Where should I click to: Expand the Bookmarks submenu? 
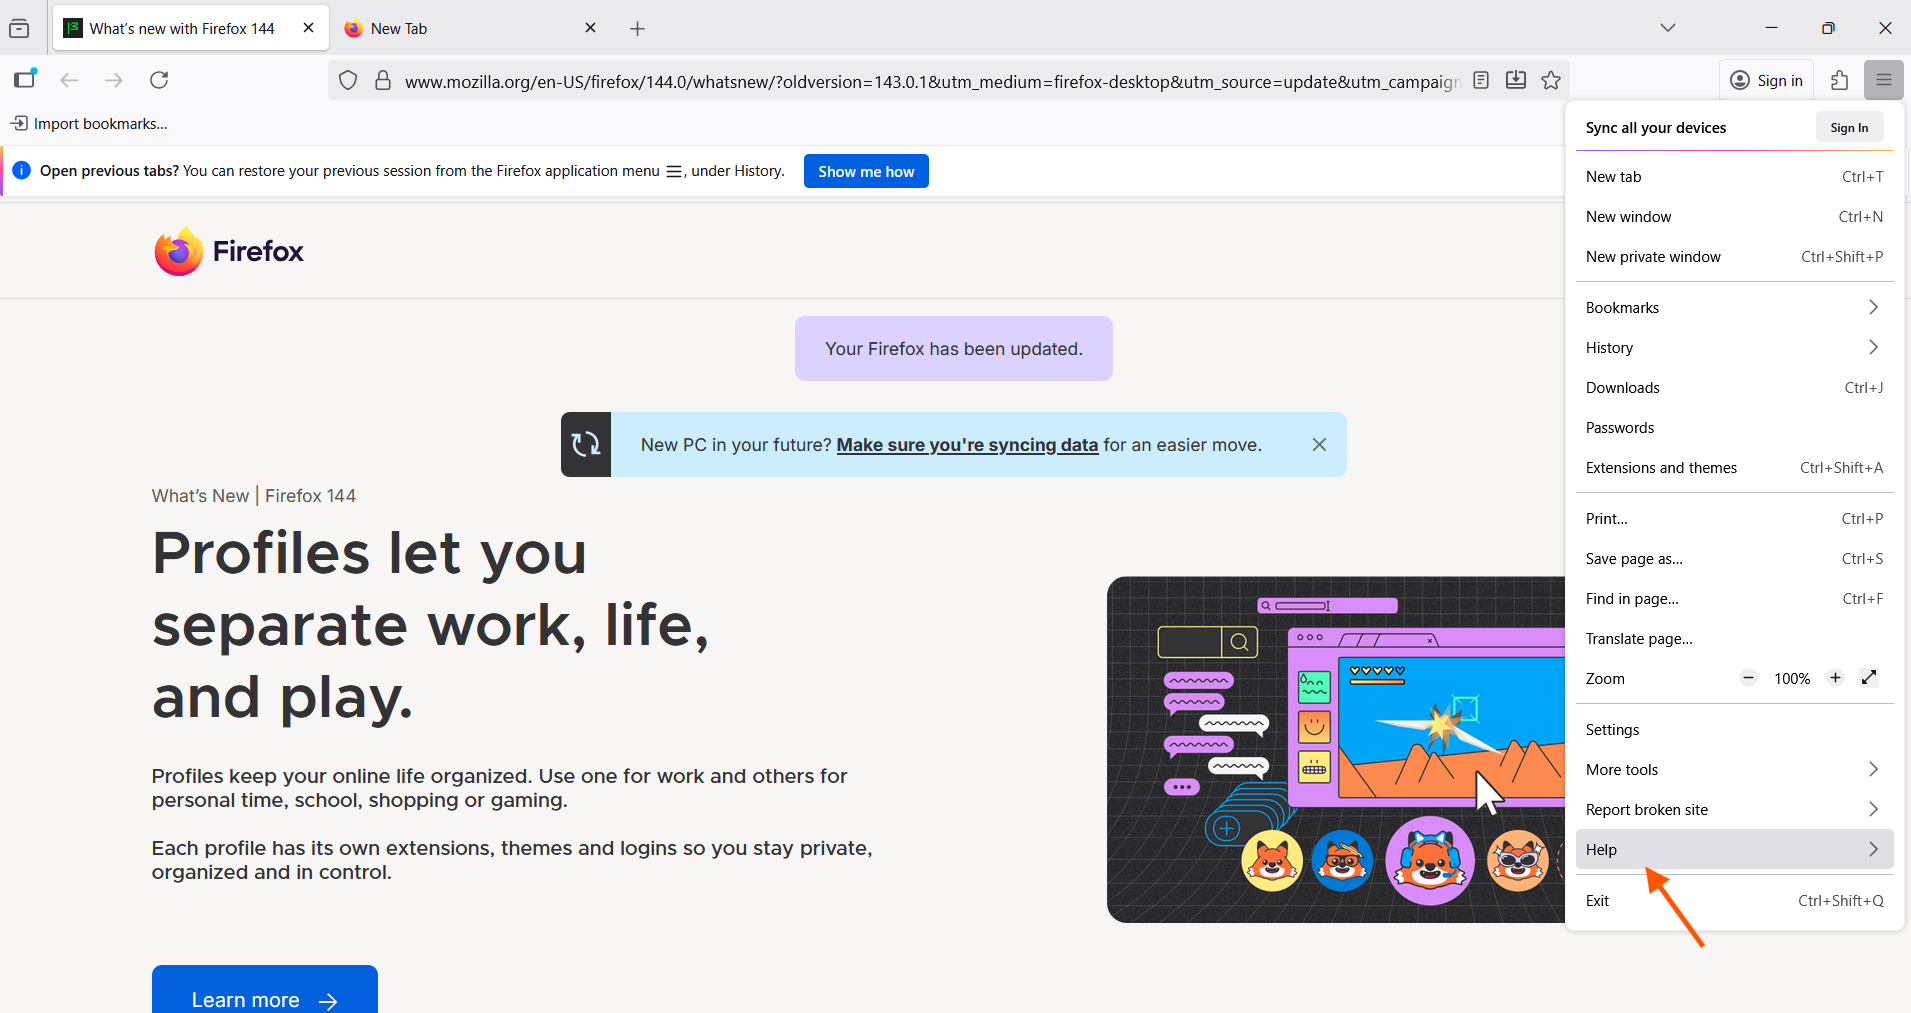pyautogui.click(x=1735, y=308)
